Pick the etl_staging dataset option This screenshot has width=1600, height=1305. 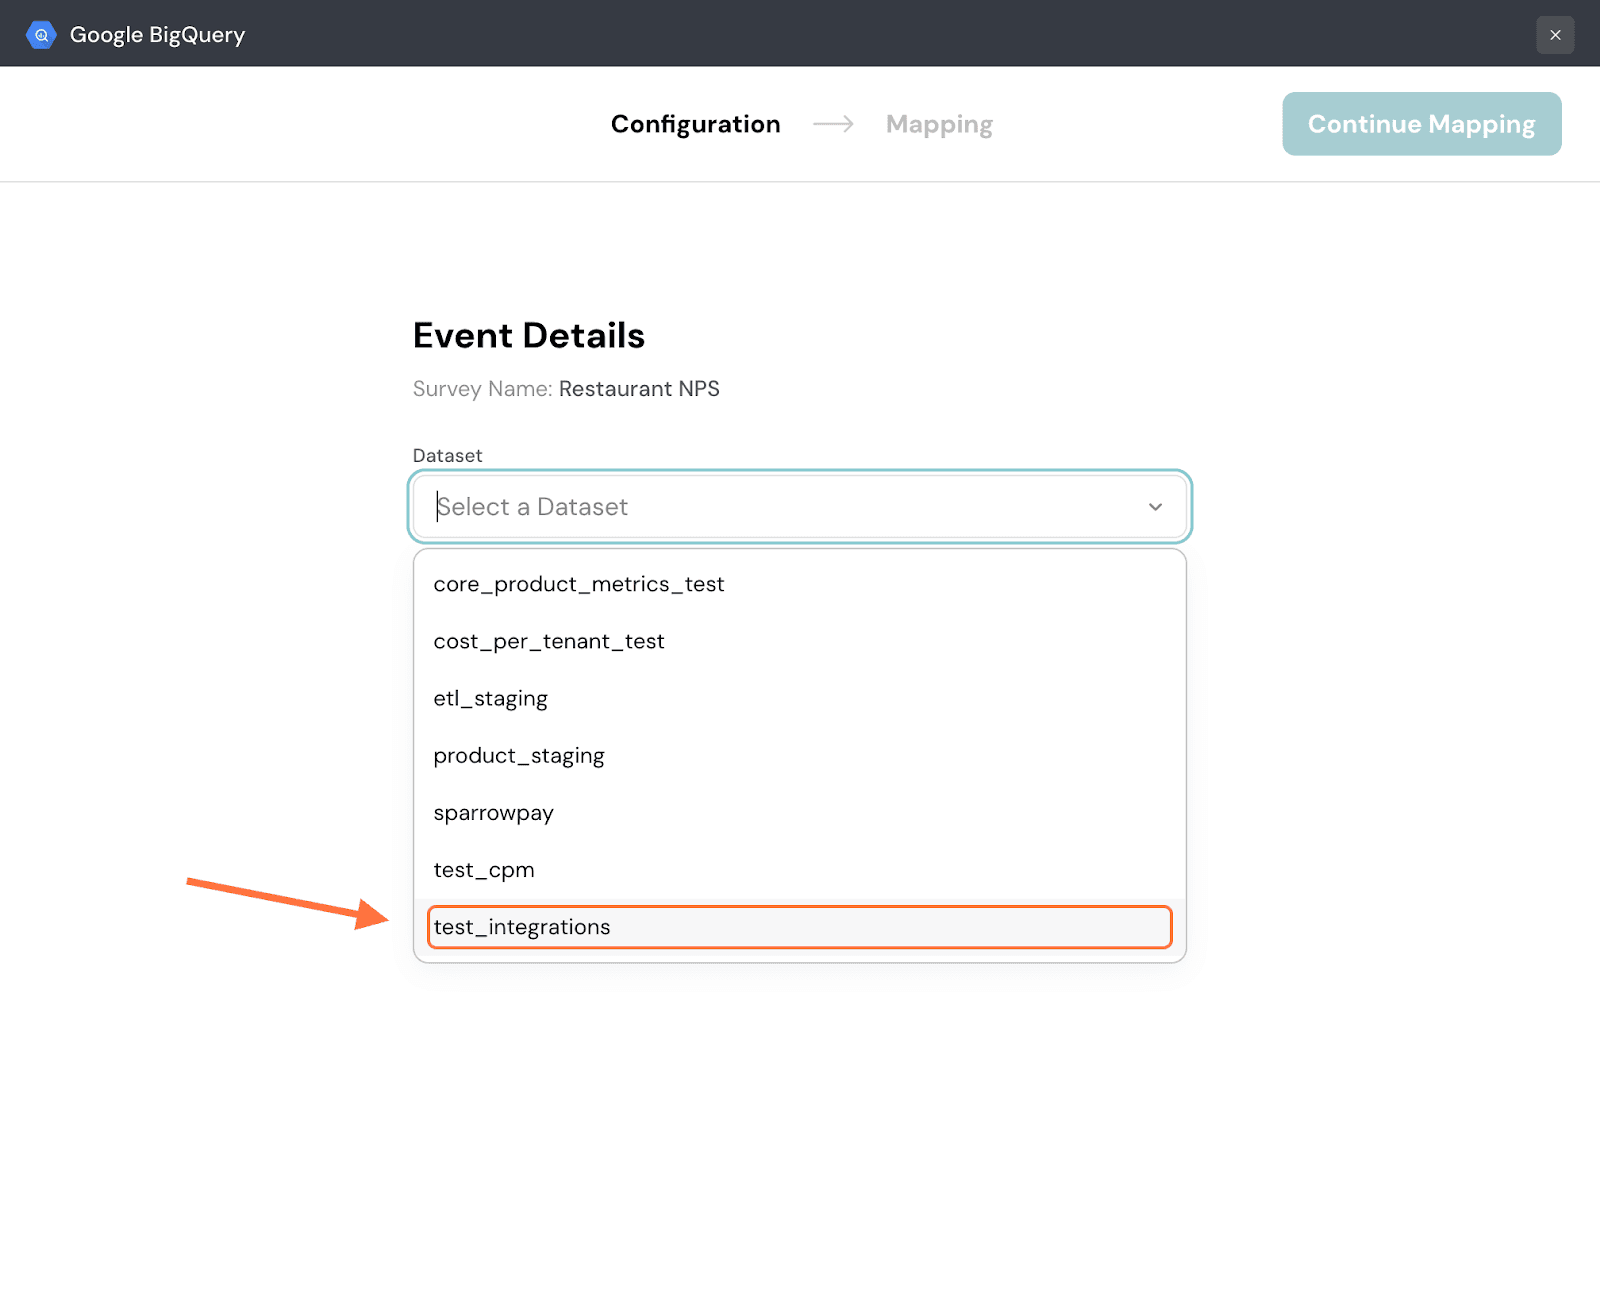[490, 698]
